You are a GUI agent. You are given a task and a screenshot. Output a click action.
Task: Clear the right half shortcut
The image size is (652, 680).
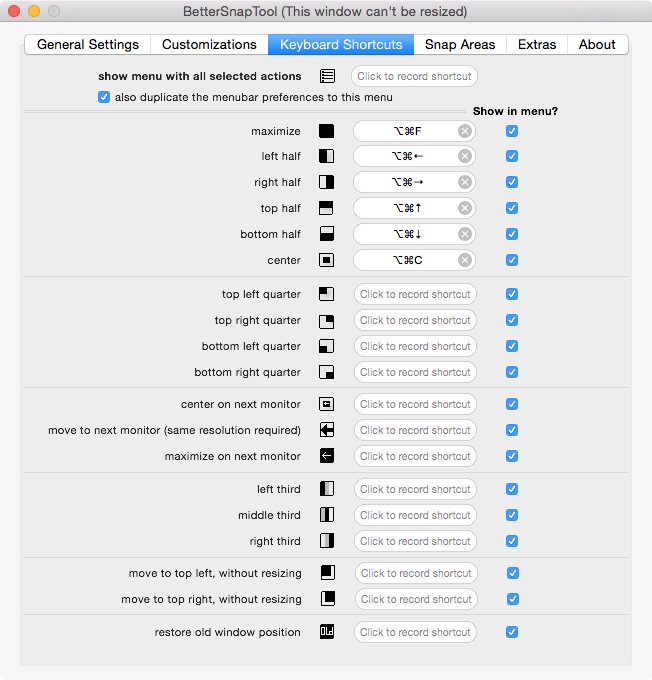tap(465, 182)
